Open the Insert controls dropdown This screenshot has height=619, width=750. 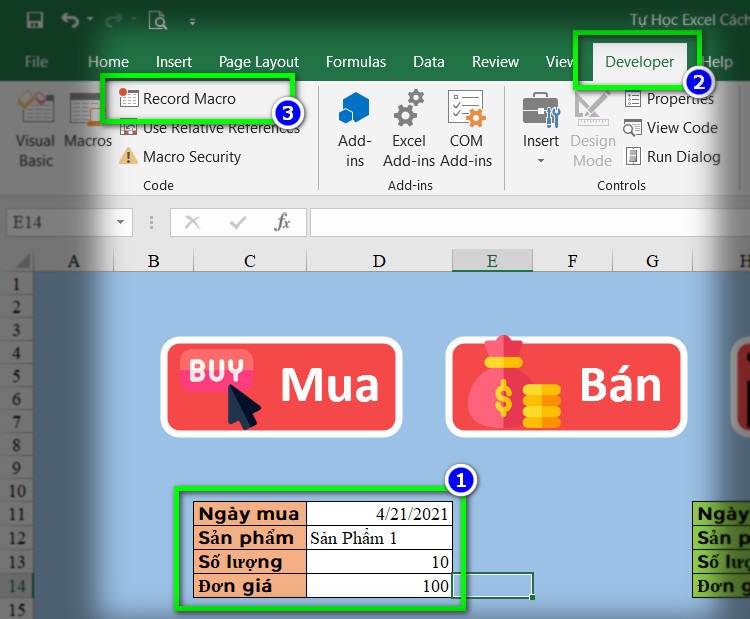[x=540, y=128]
